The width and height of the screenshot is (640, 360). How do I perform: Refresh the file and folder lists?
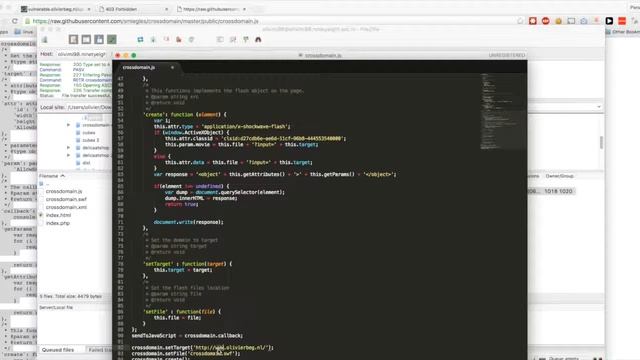pyautogui.click(x=140, y=40)
